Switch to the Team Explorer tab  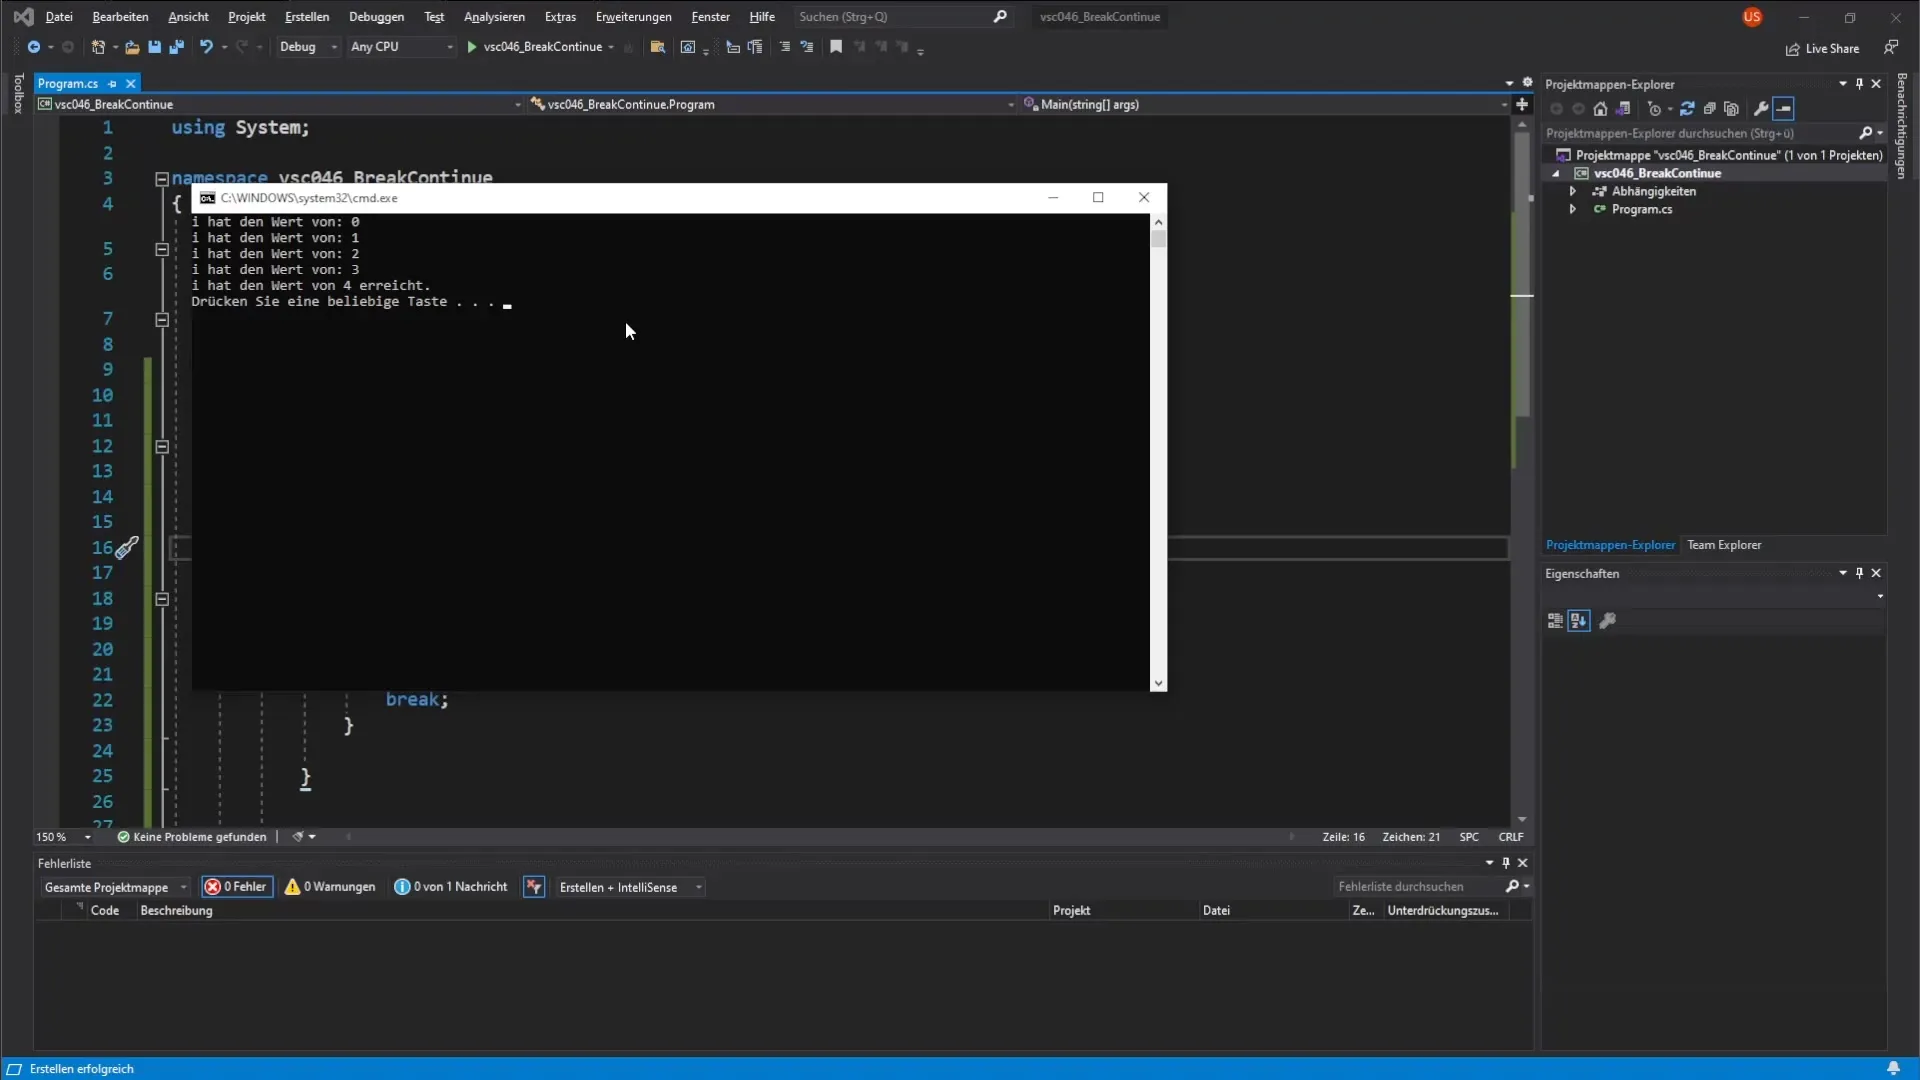tap(1724, 545)
